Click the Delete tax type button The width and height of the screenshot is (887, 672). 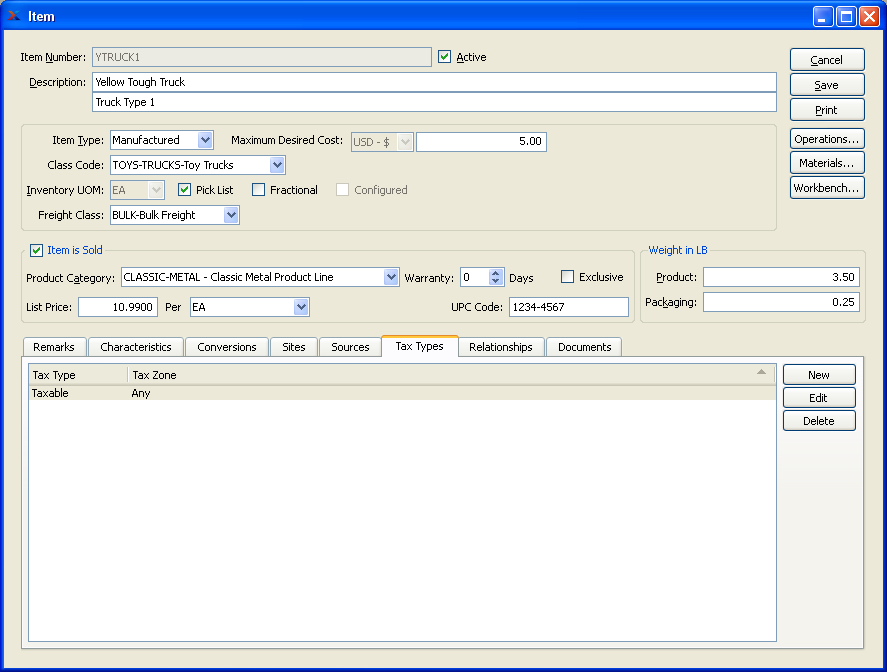(819, 421)
